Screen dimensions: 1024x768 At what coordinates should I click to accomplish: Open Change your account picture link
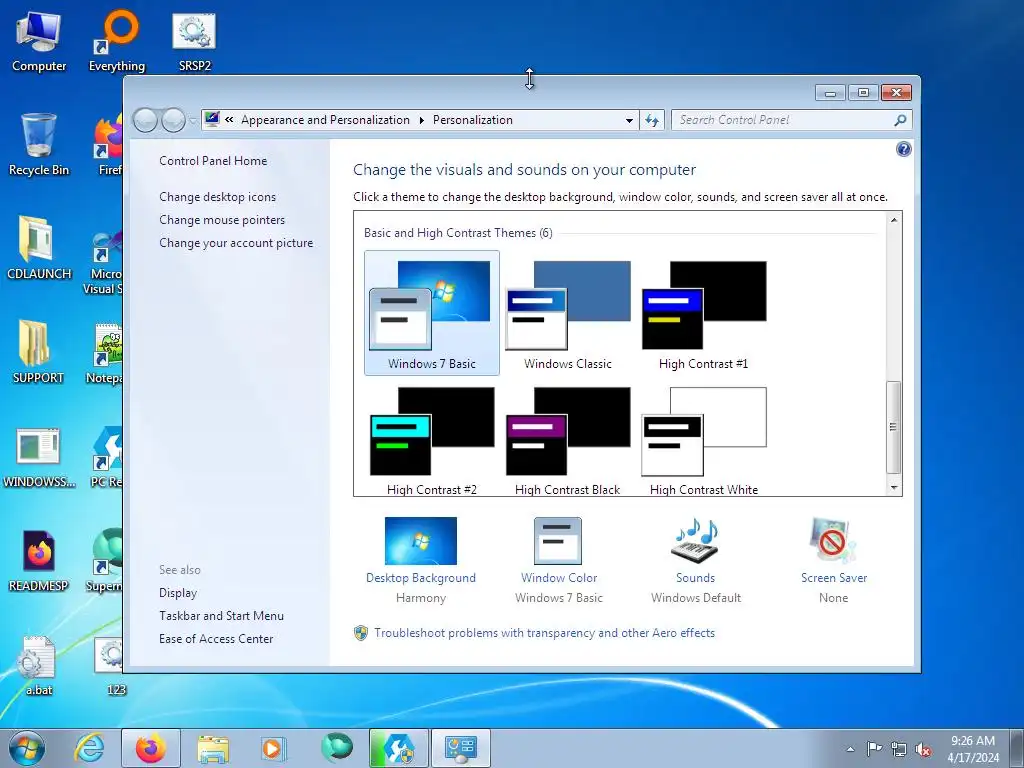click(x=236, y=243)
